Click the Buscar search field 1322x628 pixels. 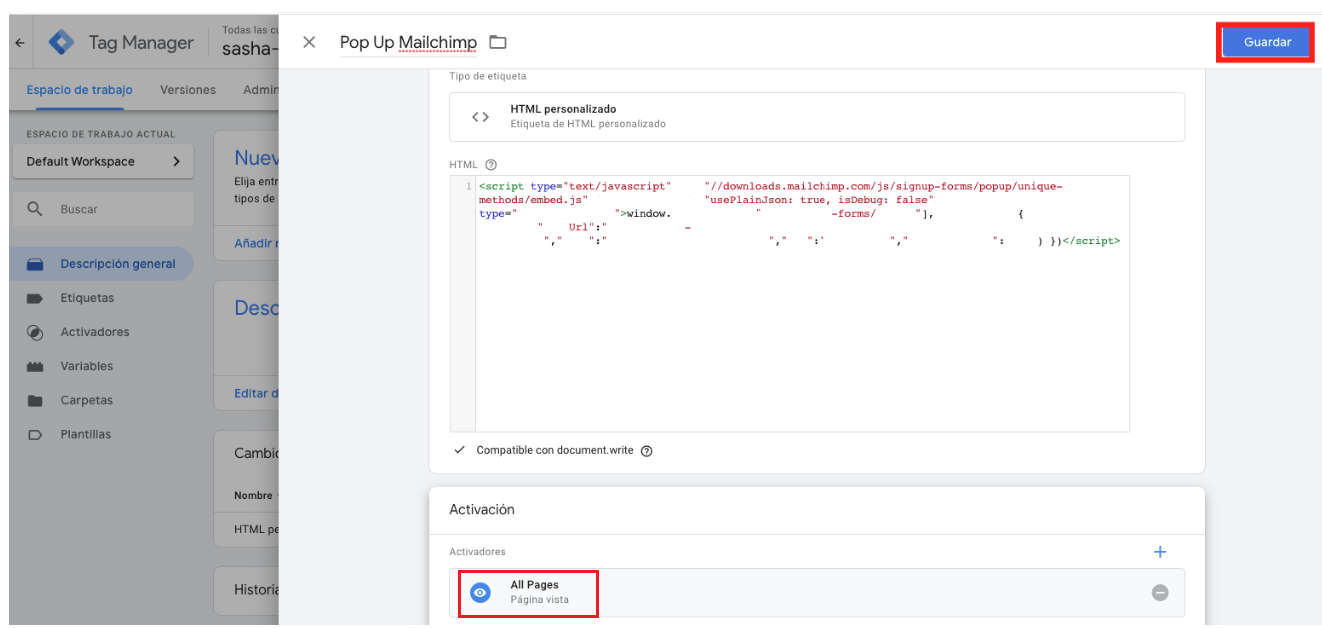[x=103, y=209]
